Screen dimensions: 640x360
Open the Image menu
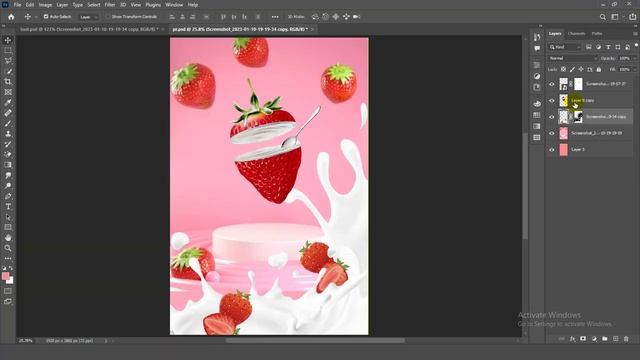click(x=45, y=5)
